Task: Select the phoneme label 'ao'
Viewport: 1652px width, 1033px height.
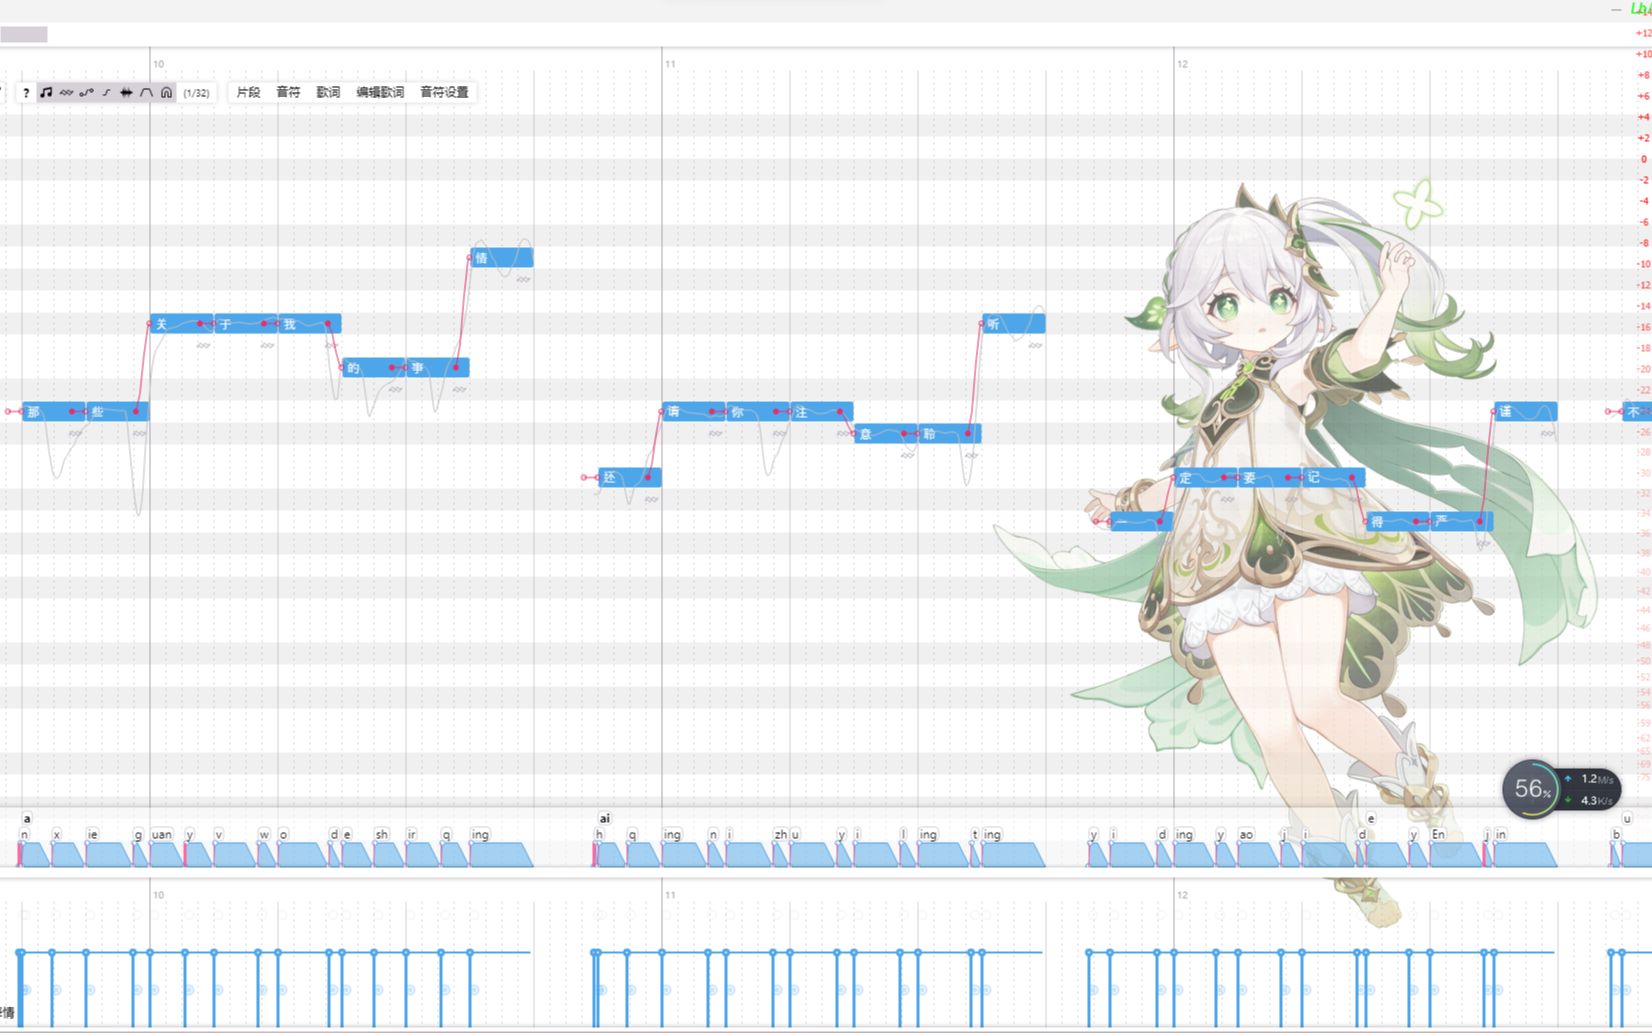Action: 1246,834
